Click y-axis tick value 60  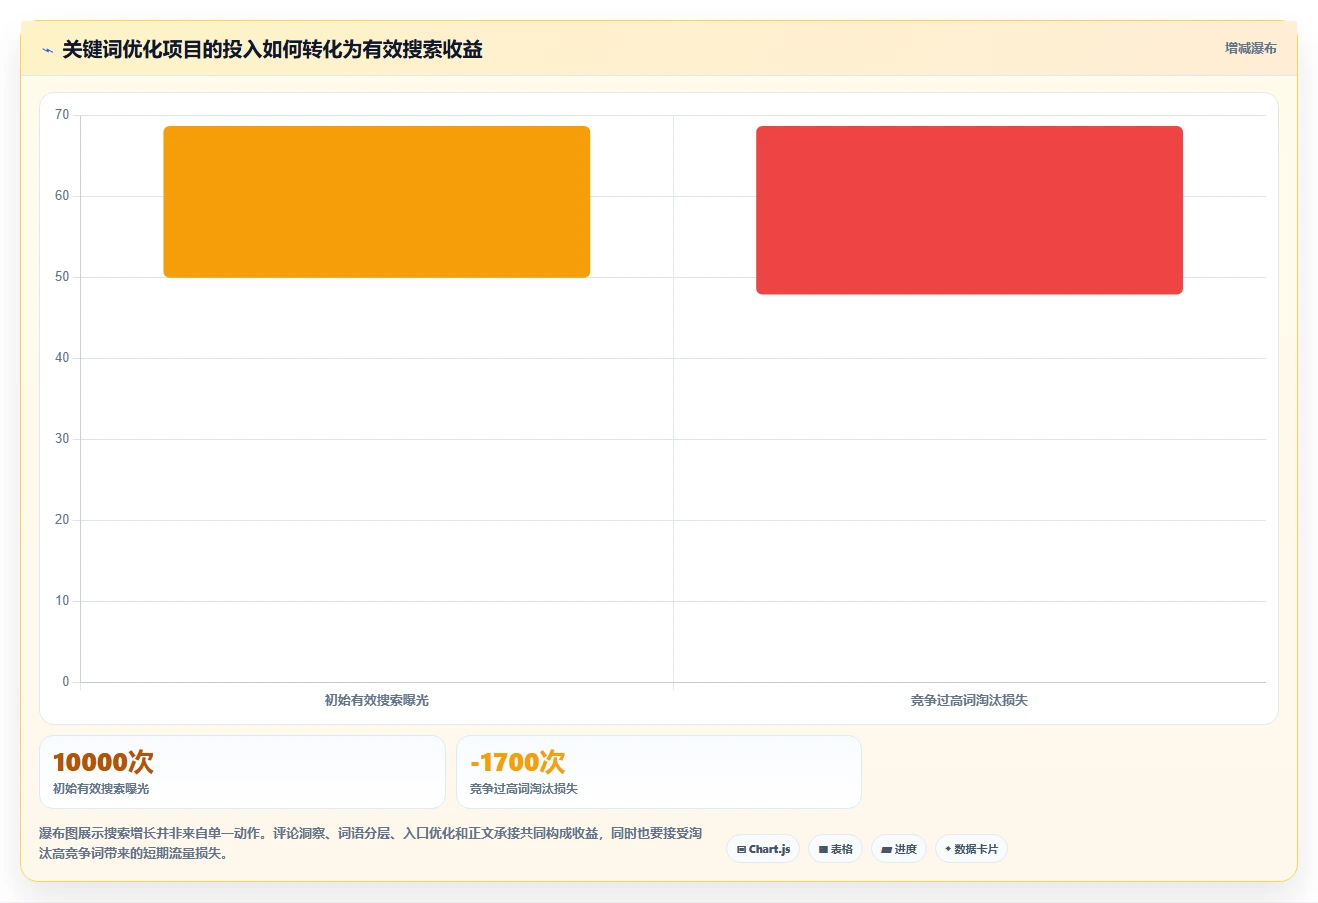62,196
